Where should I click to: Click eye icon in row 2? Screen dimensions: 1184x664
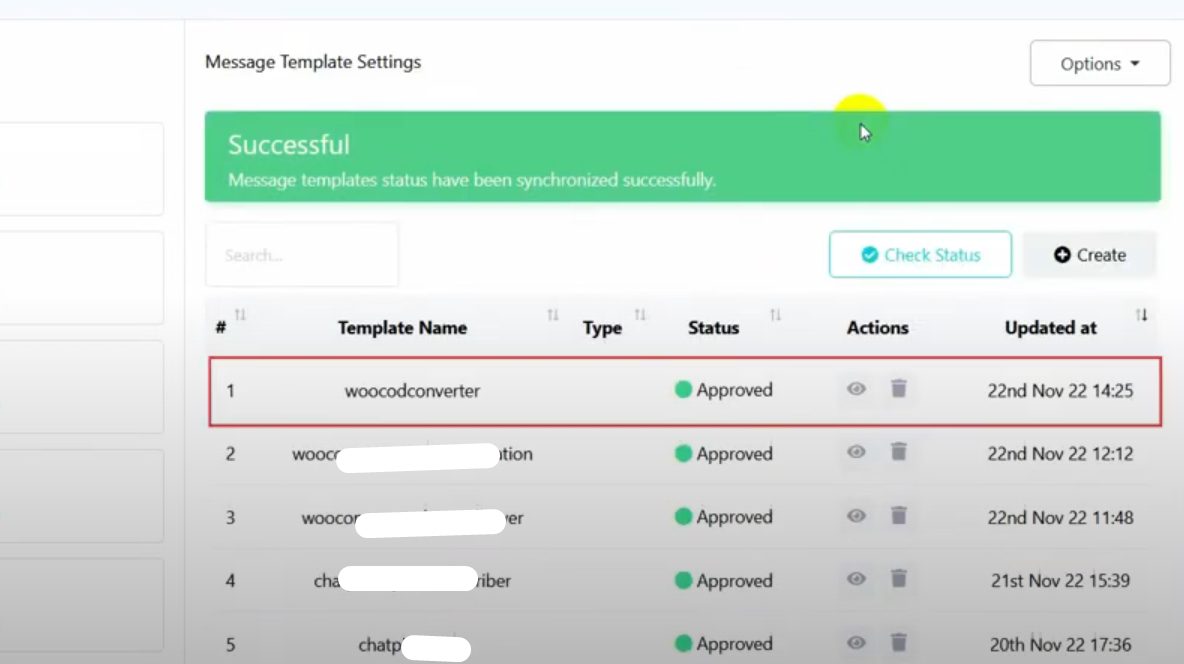click(856, 452)
